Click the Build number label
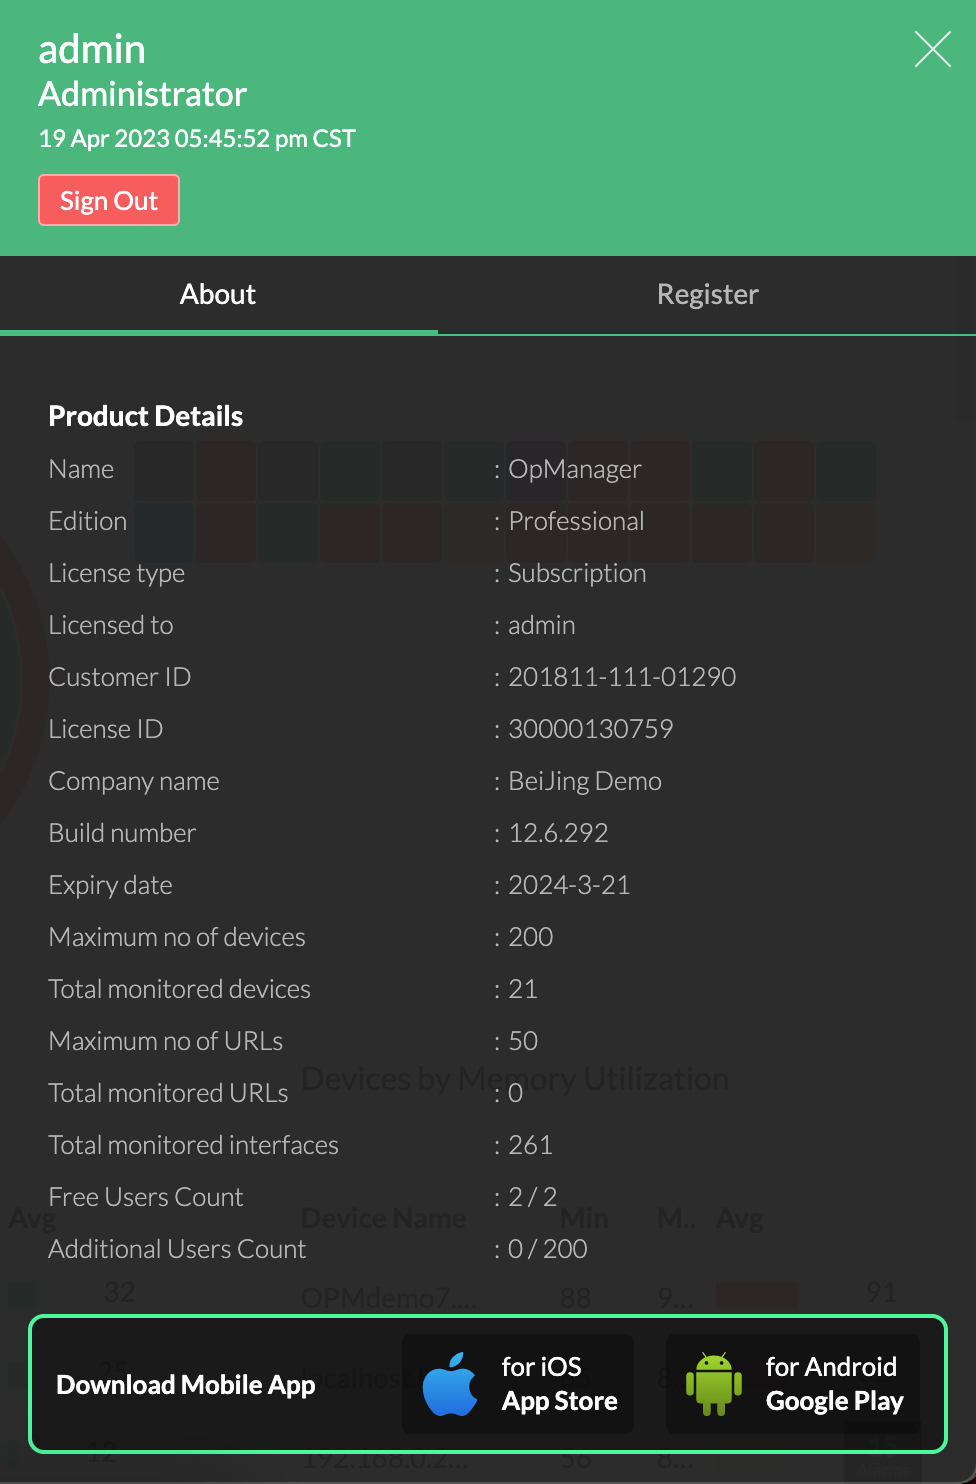Image resolution: width=976 pixels, height=1484 pixels. [122, 833]
